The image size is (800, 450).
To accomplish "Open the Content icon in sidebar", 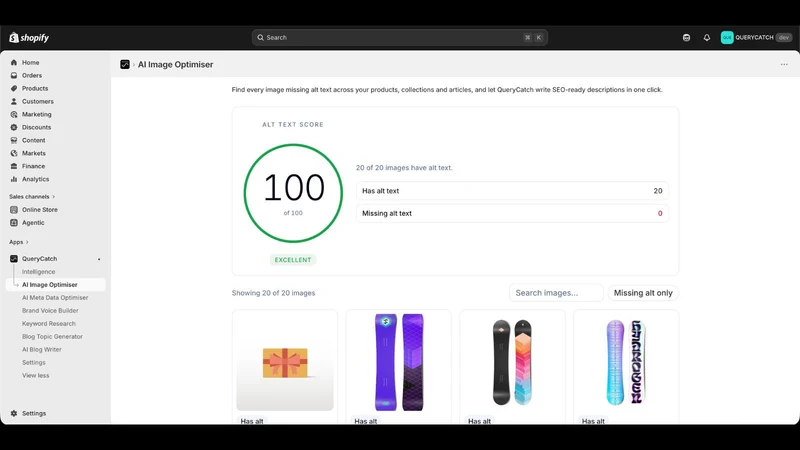I will (14, 140).
